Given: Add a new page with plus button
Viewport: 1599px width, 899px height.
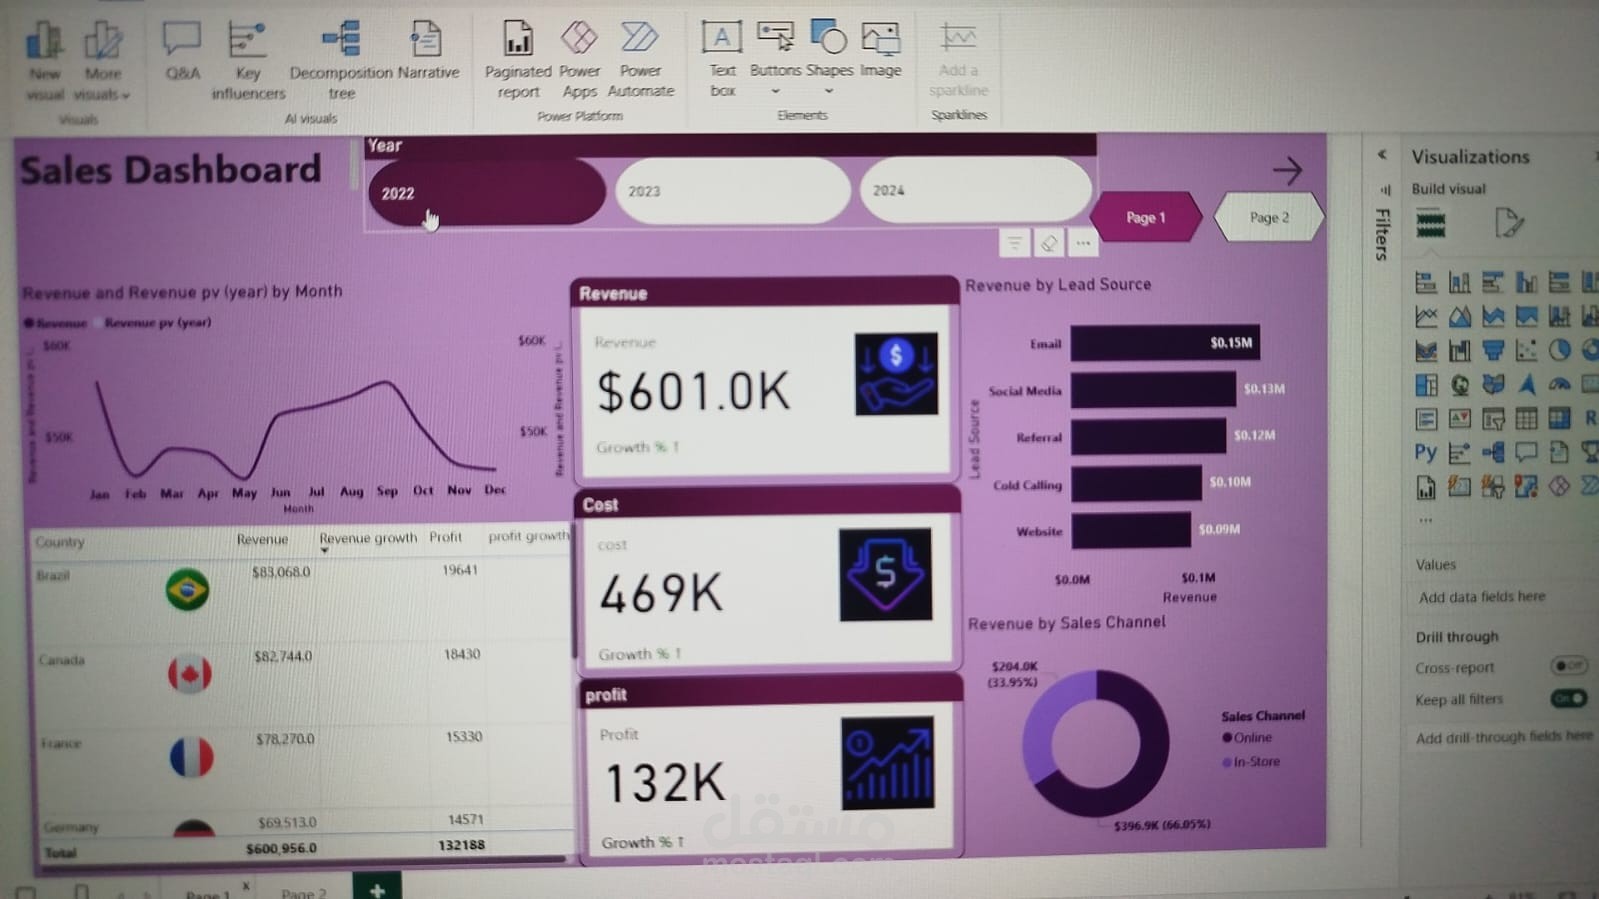Looking at the screenshot, I should coord(377,887).
